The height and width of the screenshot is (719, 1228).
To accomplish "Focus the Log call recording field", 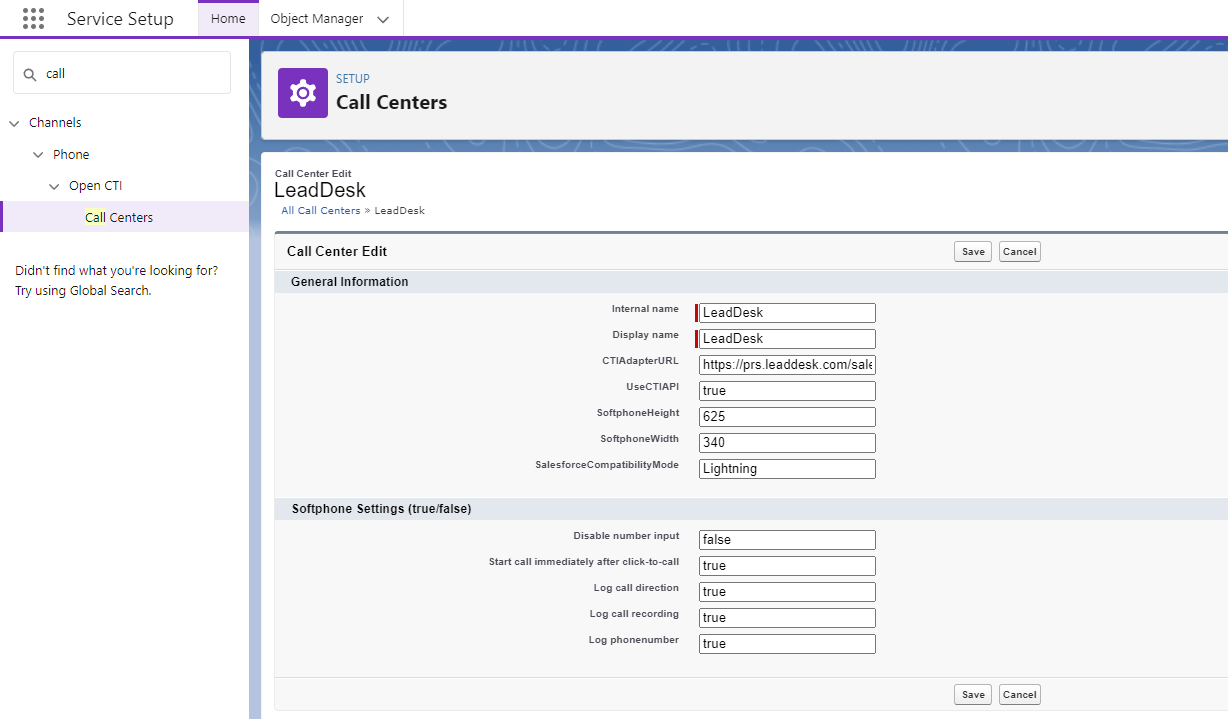I will (x=787, y=618).
